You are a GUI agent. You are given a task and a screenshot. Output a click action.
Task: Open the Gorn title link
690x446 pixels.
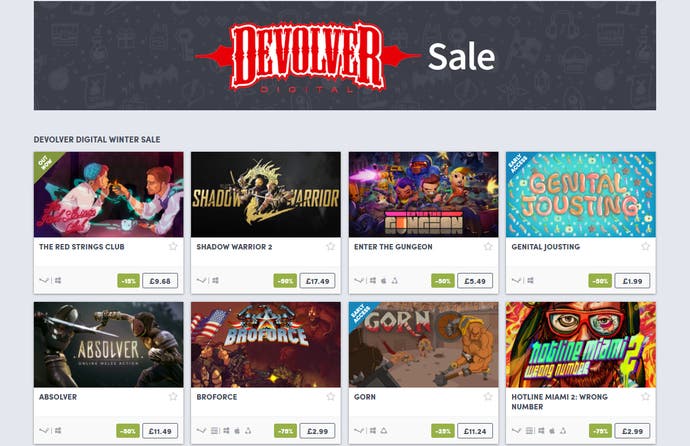(x=365, y=397)
